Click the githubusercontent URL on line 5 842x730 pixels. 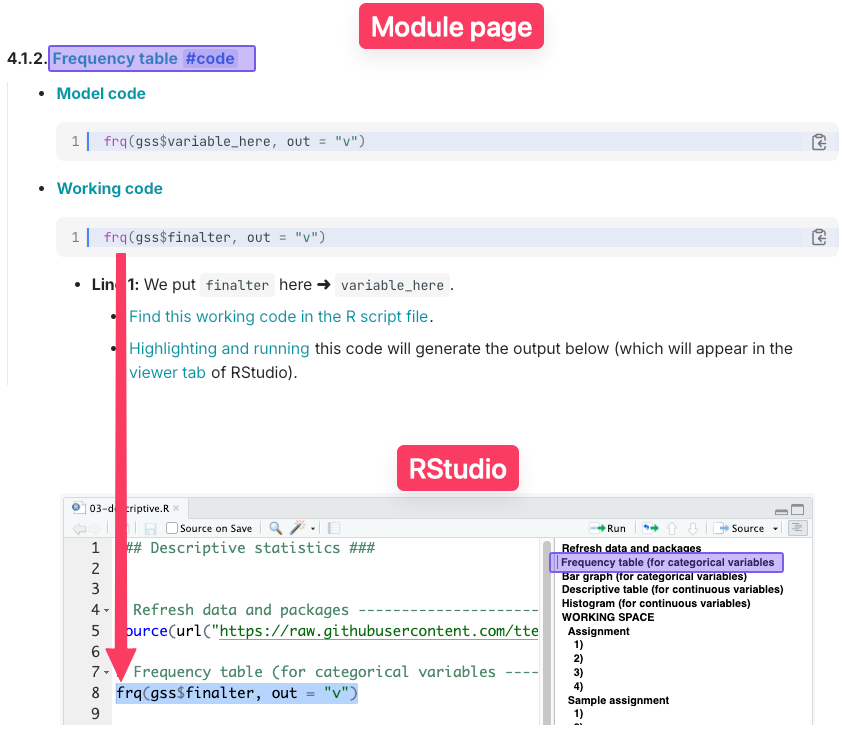tap(379, 631)
